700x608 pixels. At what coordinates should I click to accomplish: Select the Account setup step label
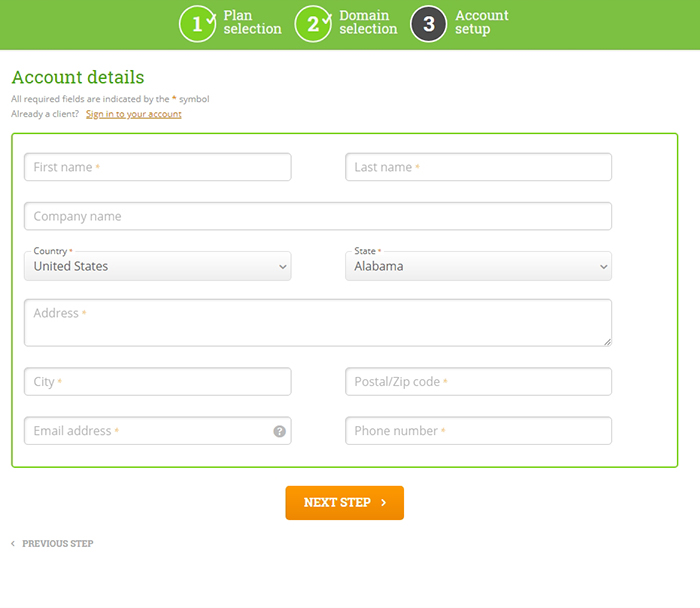(482, 22)
